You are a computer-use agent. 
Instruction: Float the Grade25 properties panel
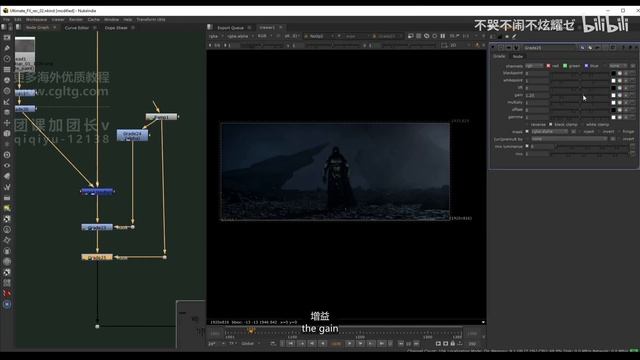tap(630, 48)
